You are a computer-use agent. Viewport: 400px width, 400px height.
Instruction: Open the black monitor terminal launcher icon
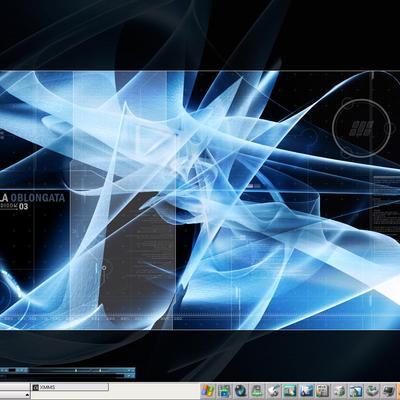388,391
